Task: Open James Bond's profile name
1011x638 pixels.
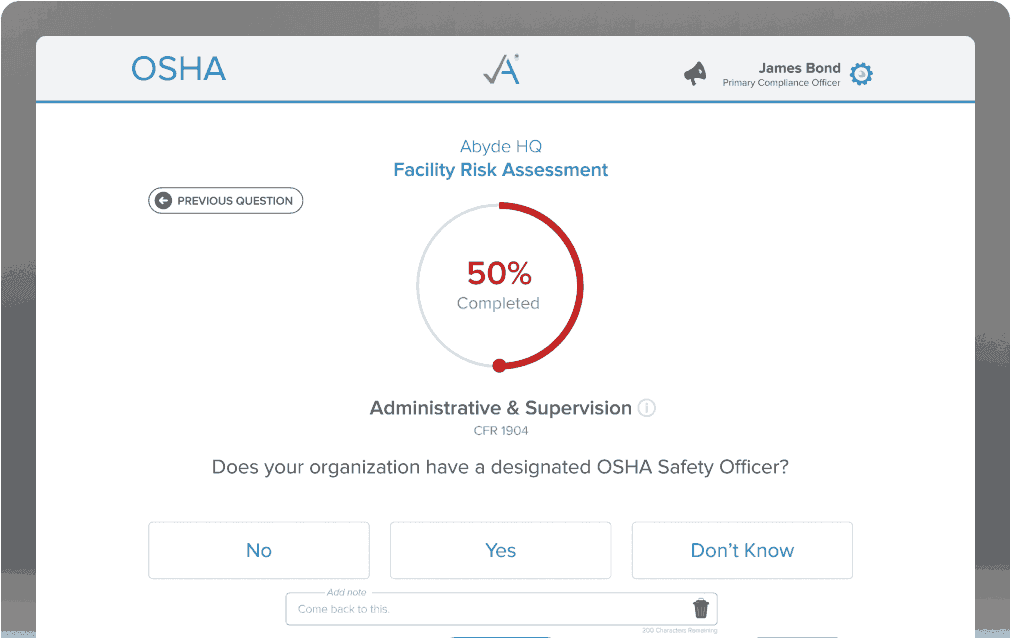Action: tap(799, 68)
